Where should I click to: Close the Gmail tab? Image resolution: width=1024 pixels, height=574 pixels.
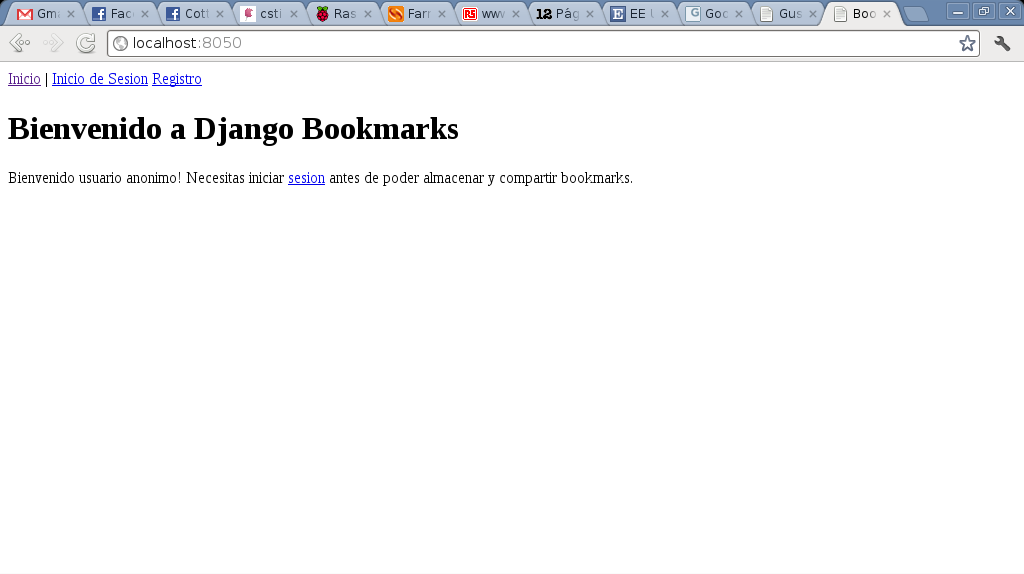71,14
